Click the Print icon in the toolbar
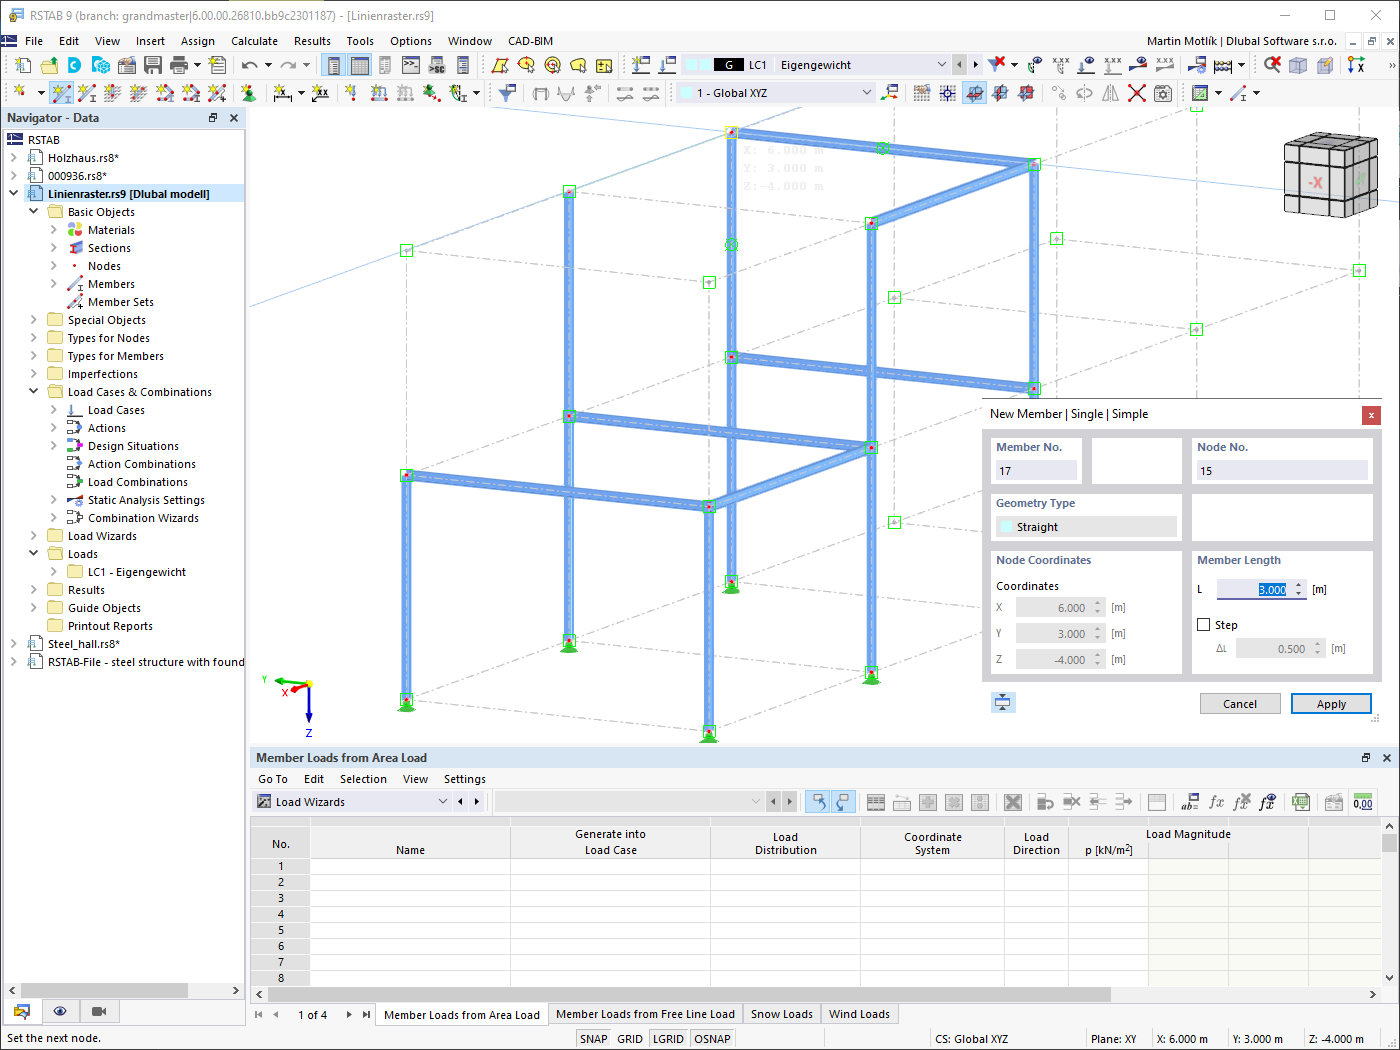1400x1050 pixels. point(179,65)
